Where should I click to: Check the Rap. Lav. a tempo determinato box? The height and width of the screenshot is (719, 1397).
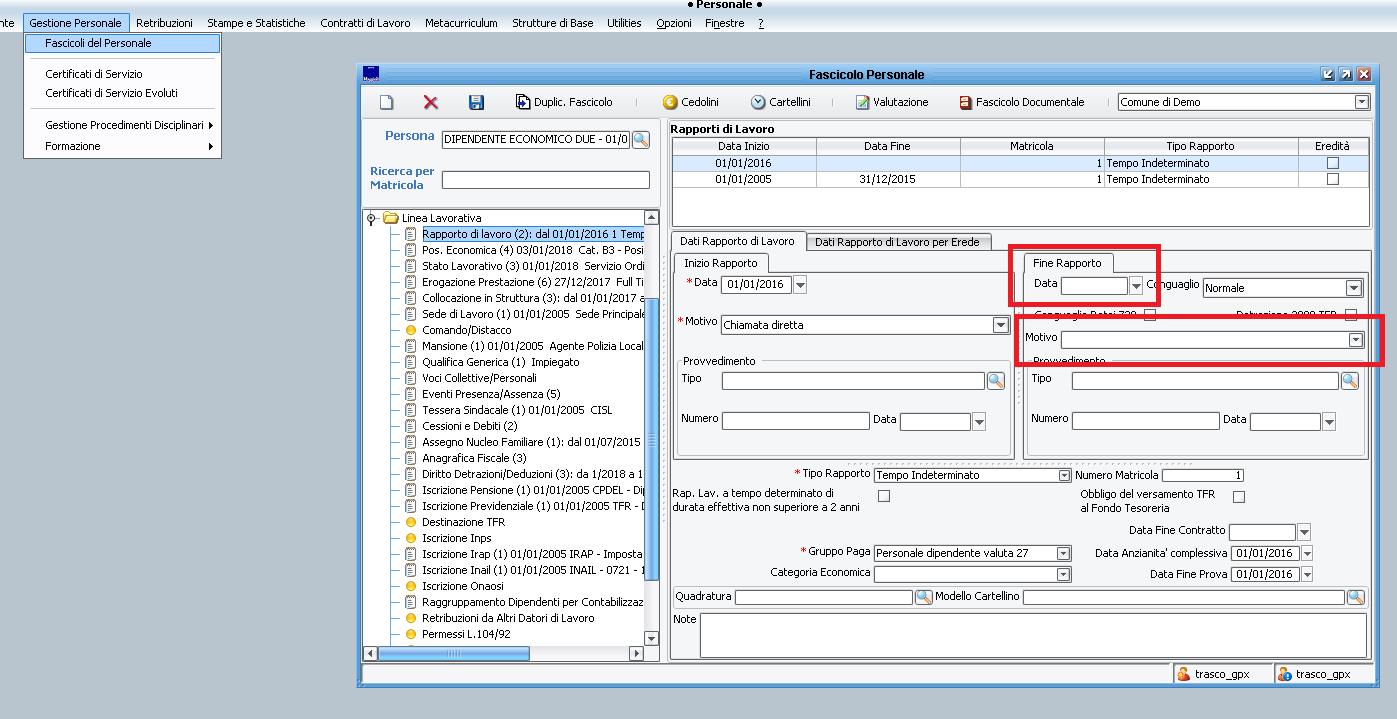(883, 496)
